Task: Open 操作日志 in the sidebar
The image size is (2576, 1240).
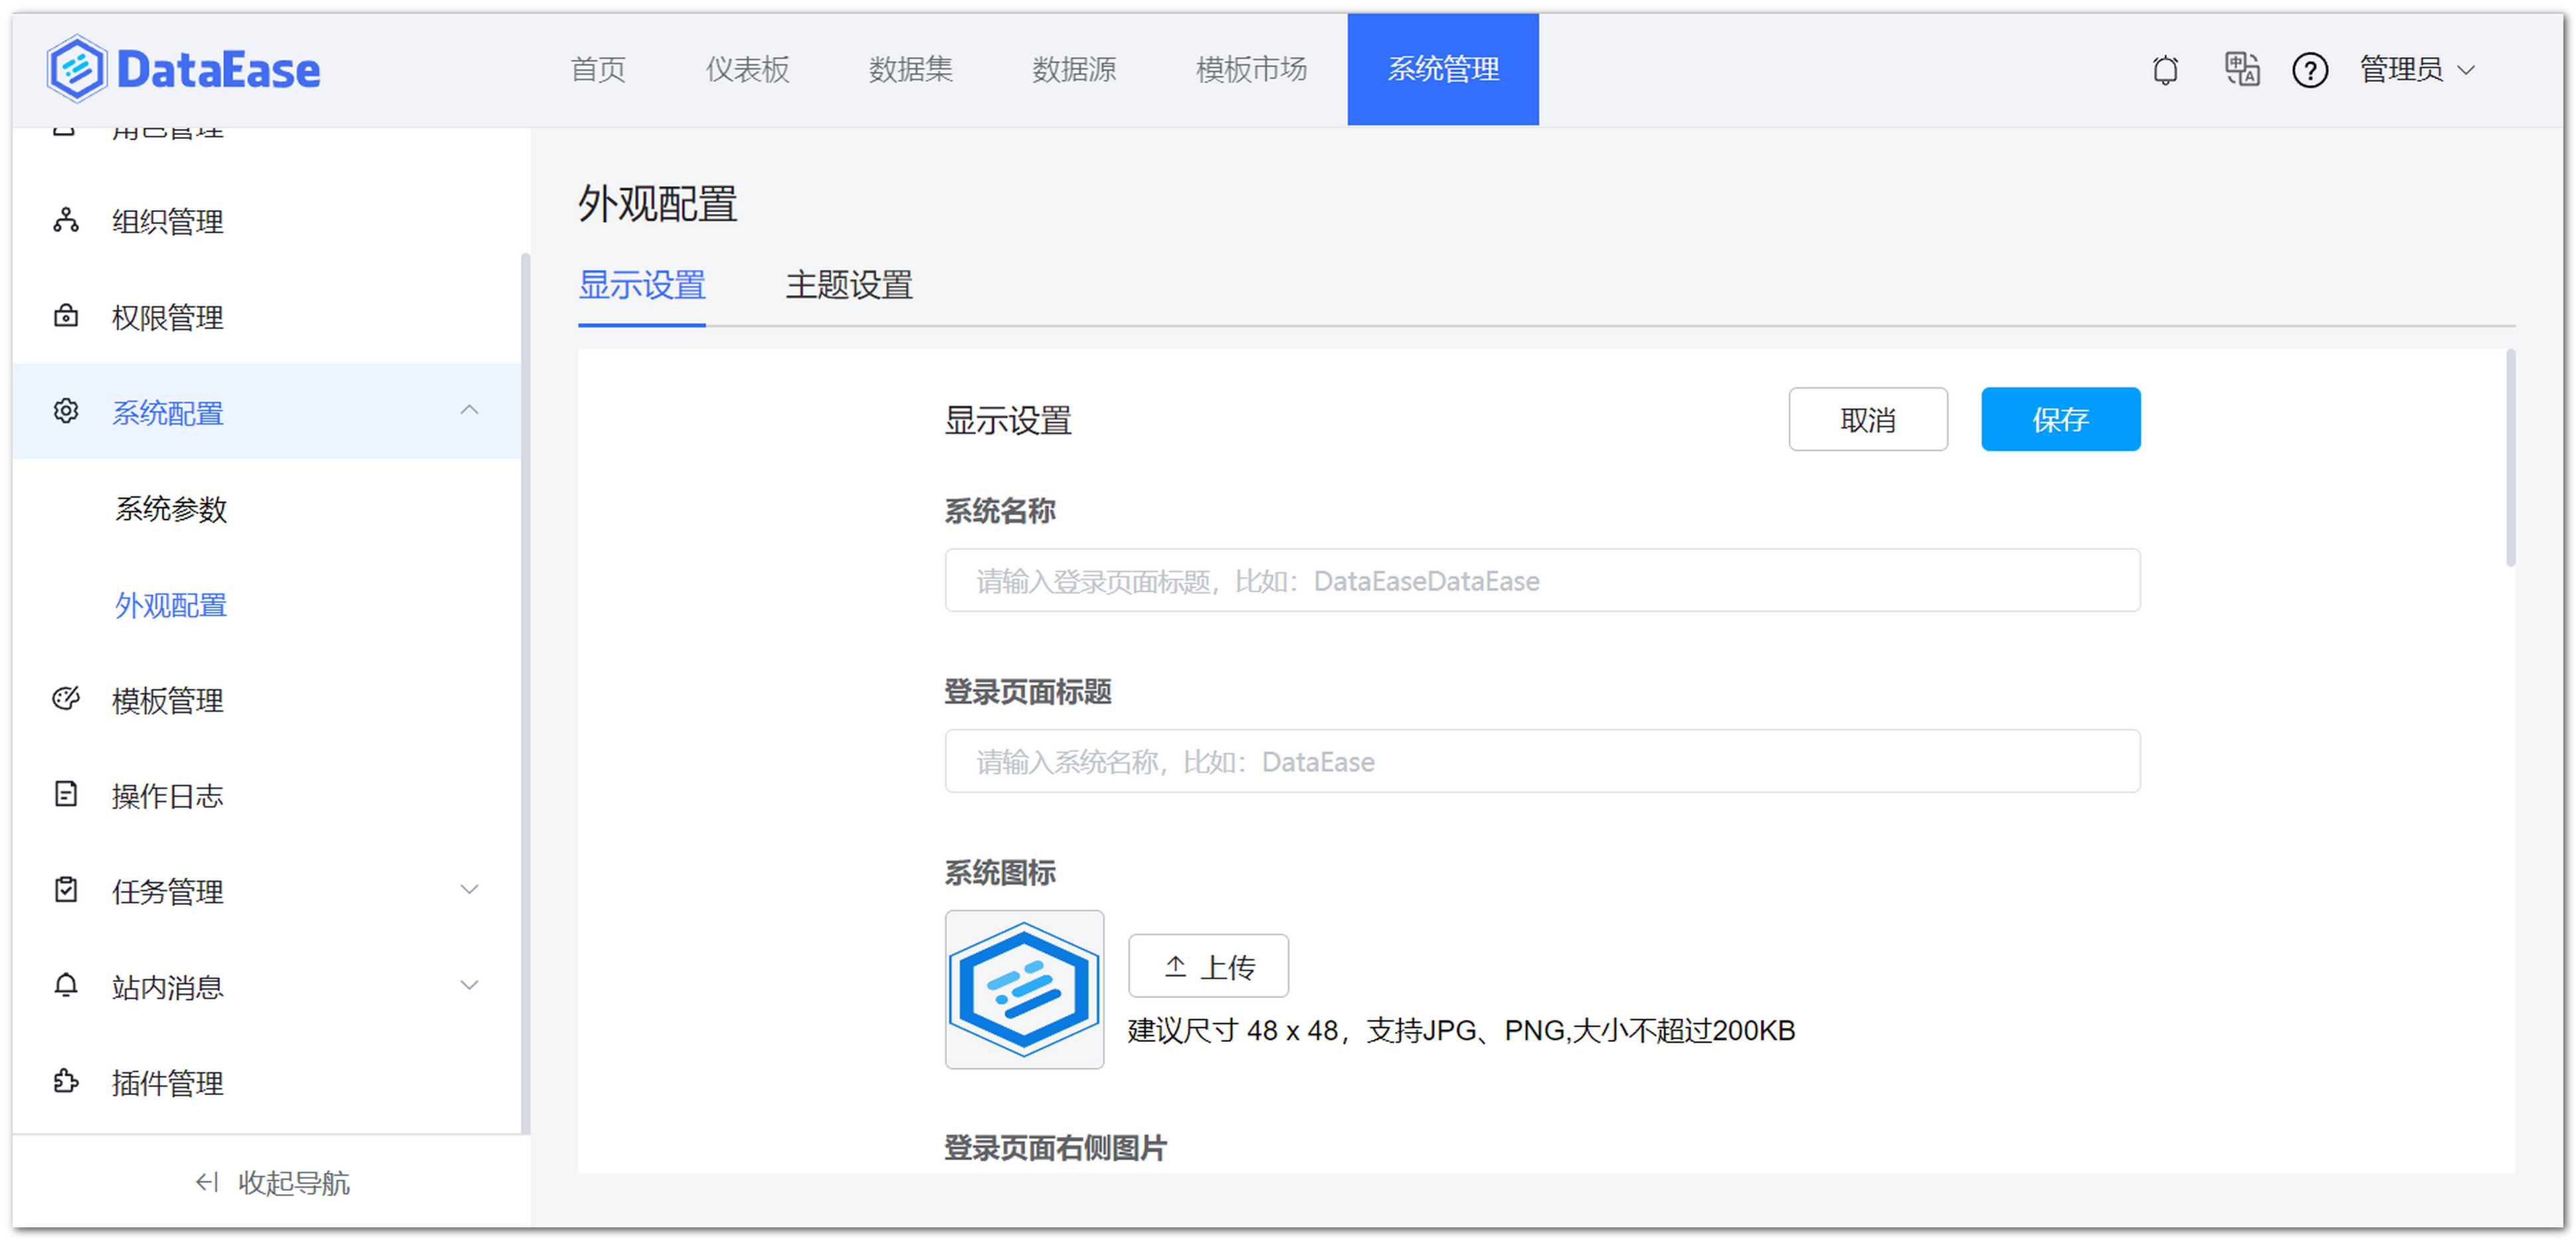Action: point(168,796)
